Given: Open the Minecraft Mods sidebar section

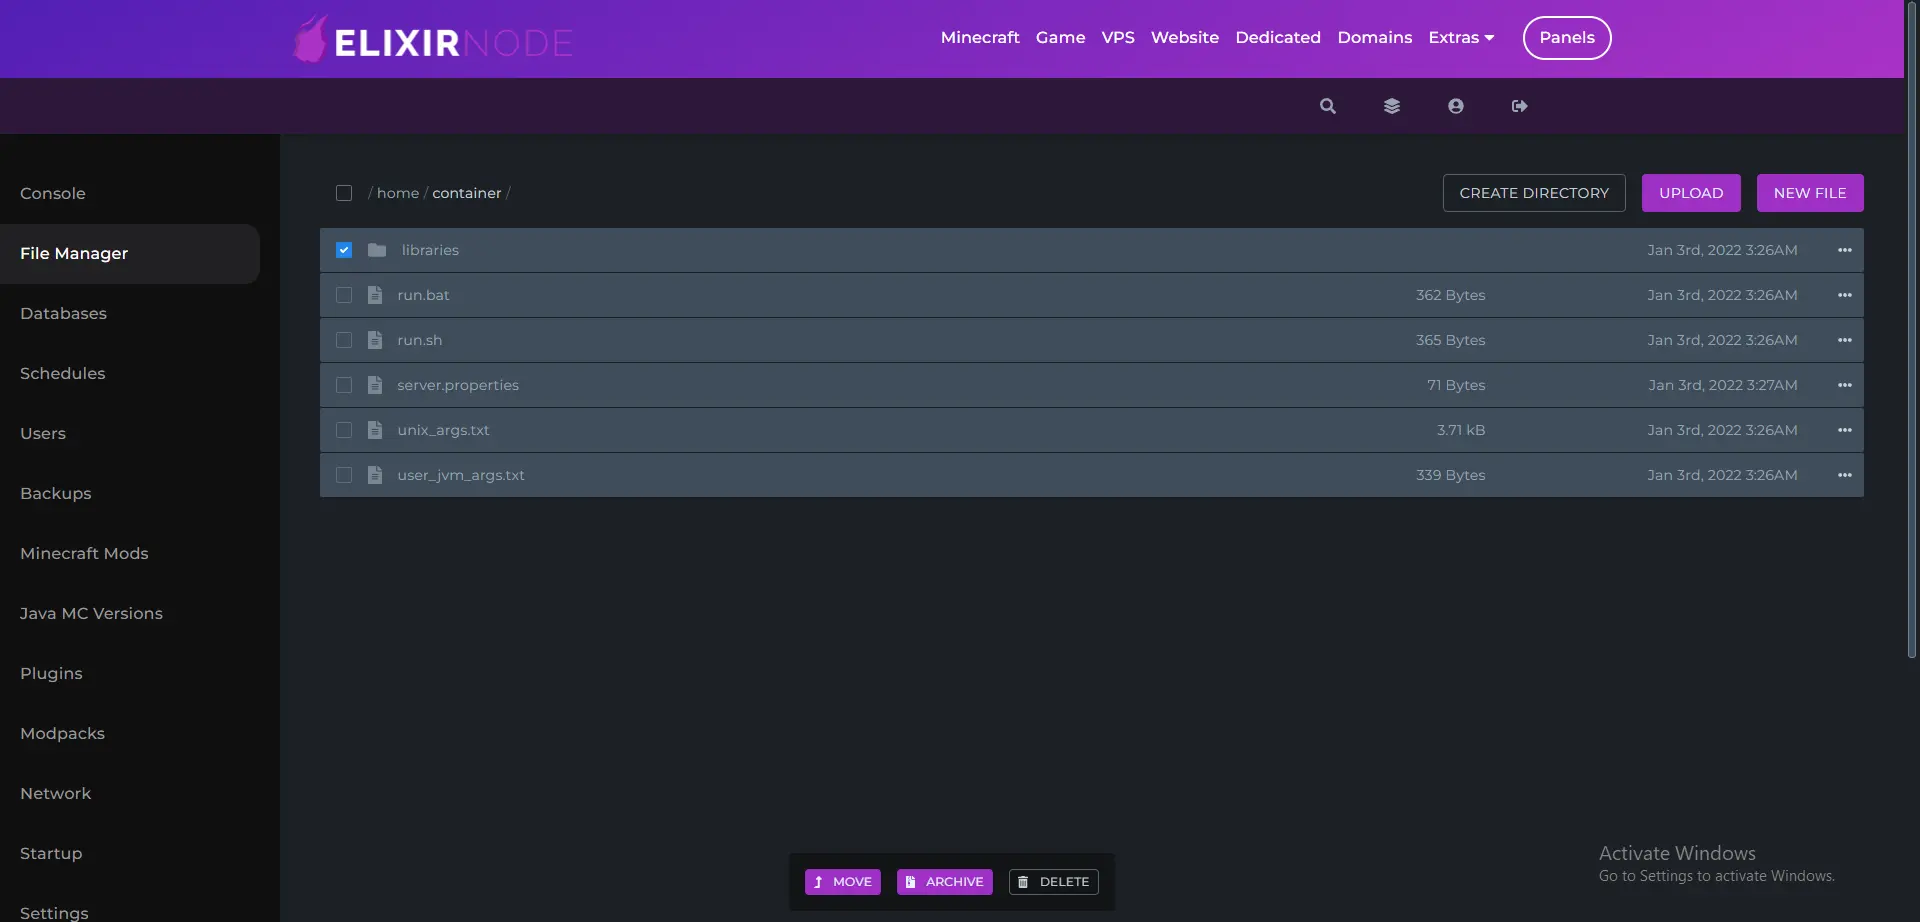Looking at the screenshot, I should coord(84,553).
